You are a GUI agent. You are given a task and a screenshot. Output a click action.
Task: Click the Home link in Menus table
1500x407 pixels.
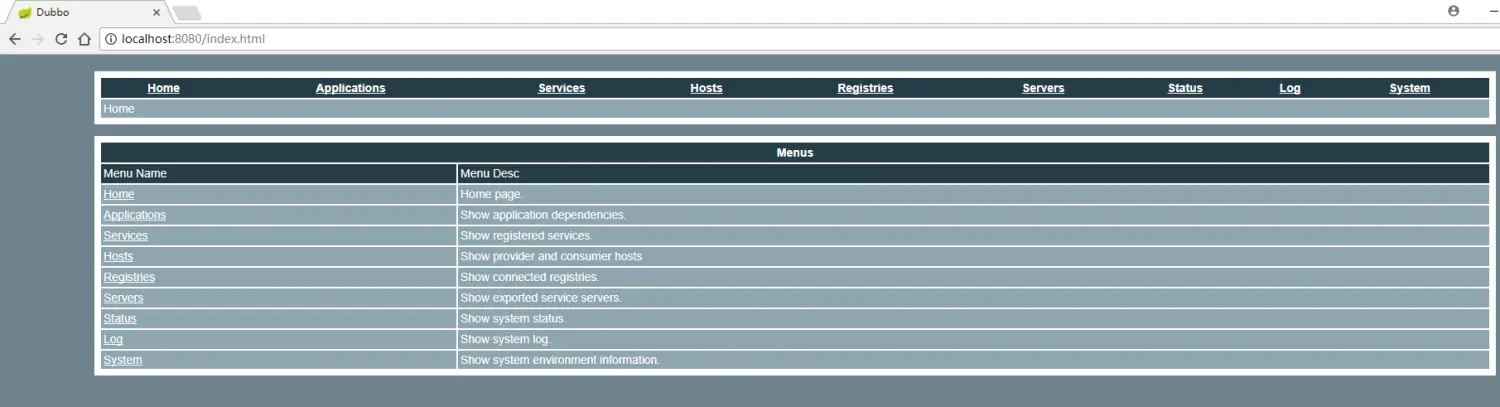[x=119, y=194]
